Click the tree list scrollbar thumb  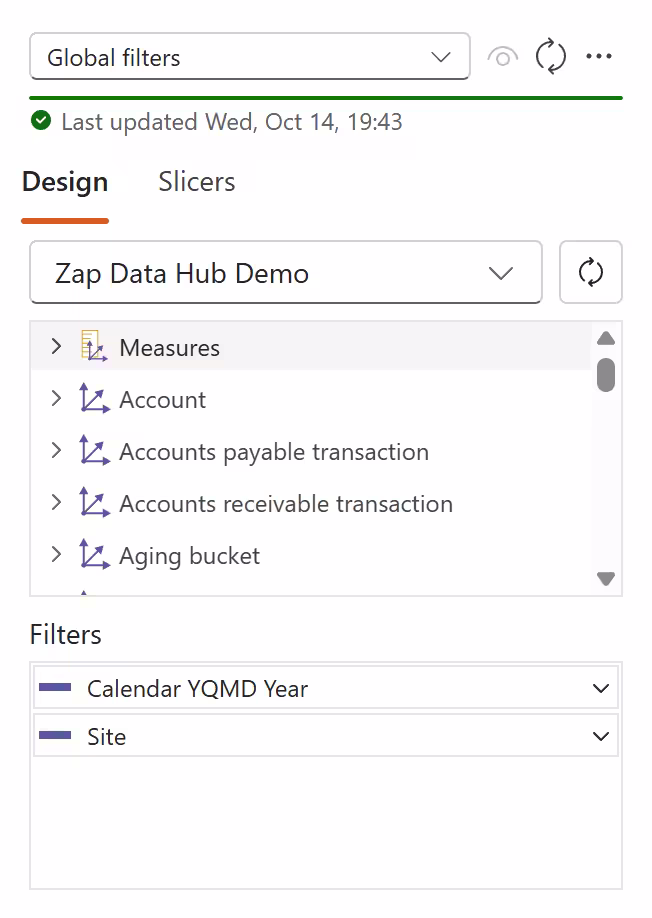click(x=606, y=375)
